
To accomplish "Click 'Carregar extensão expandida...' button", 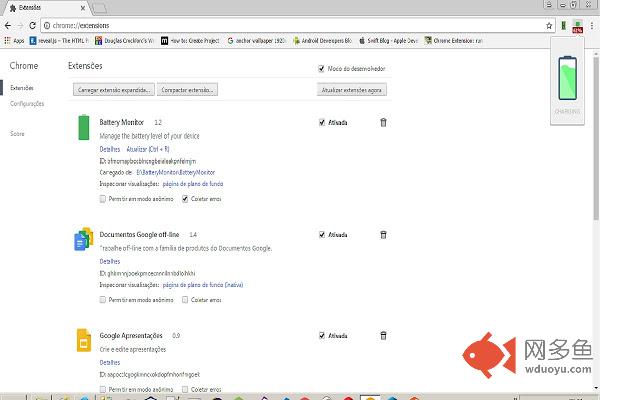I will (114, 90).
